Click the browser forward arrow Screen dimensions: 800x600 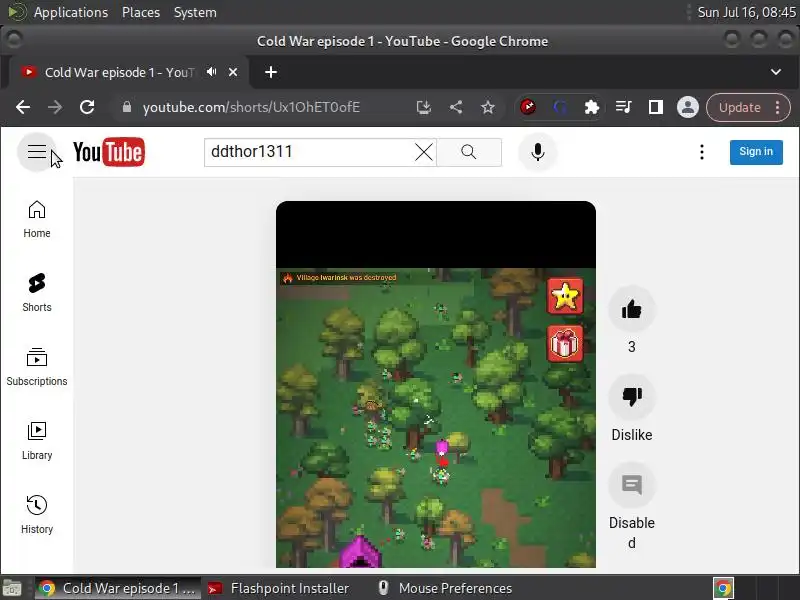[55, 107]
